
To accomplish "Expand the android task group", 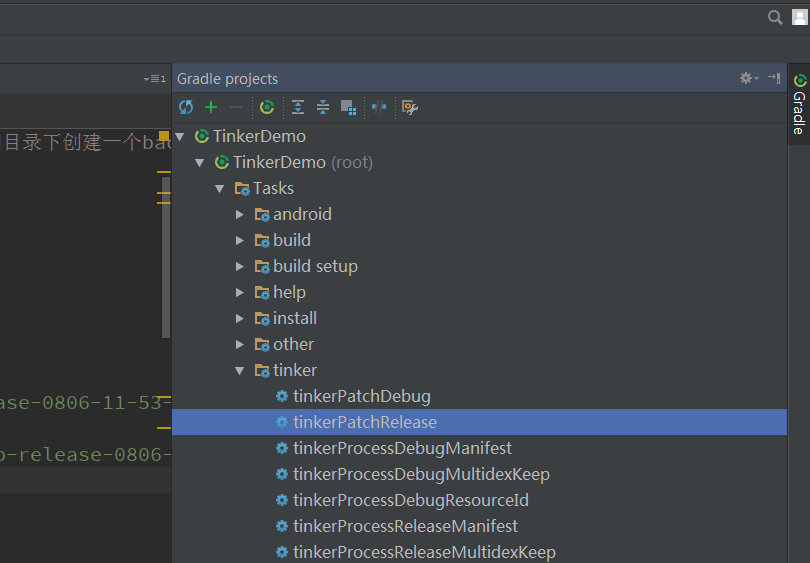I will click(x=240, y=214).
